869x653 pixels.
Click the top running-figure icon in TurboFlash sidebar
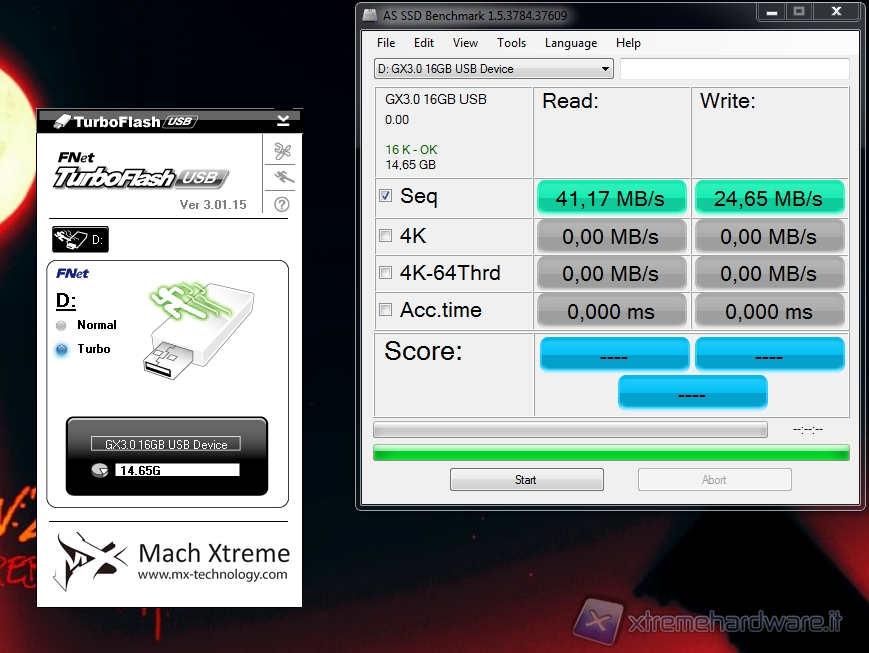coord(282,152)
